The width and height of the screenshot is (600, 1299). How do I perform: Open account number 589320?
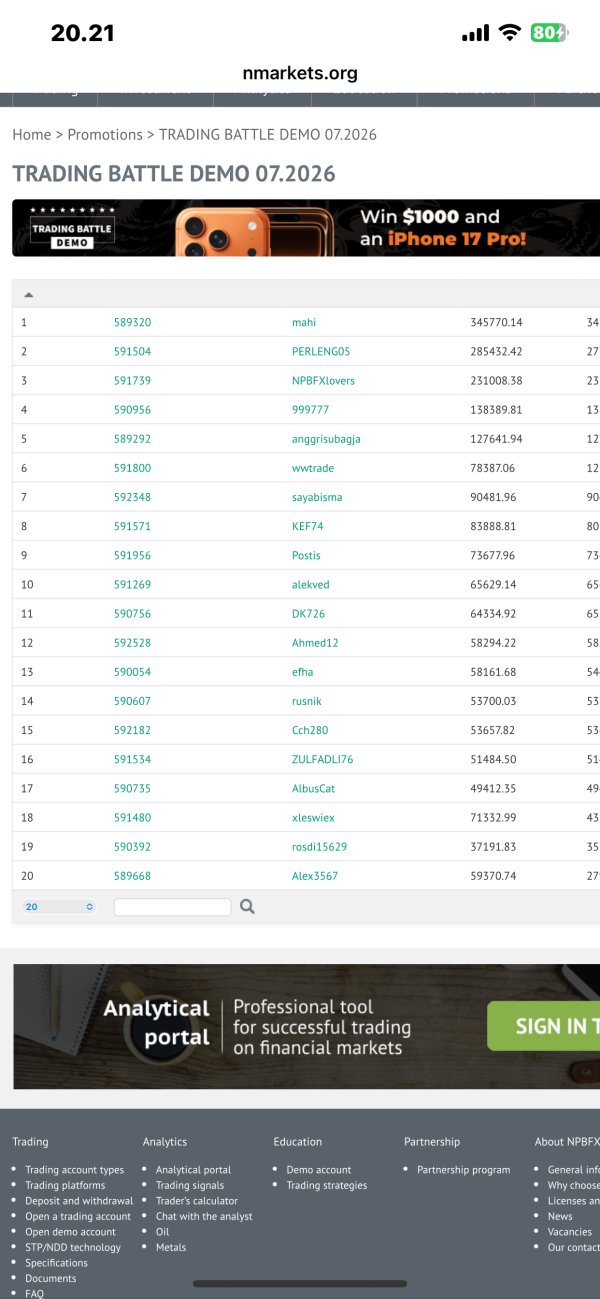click(132, 322)
